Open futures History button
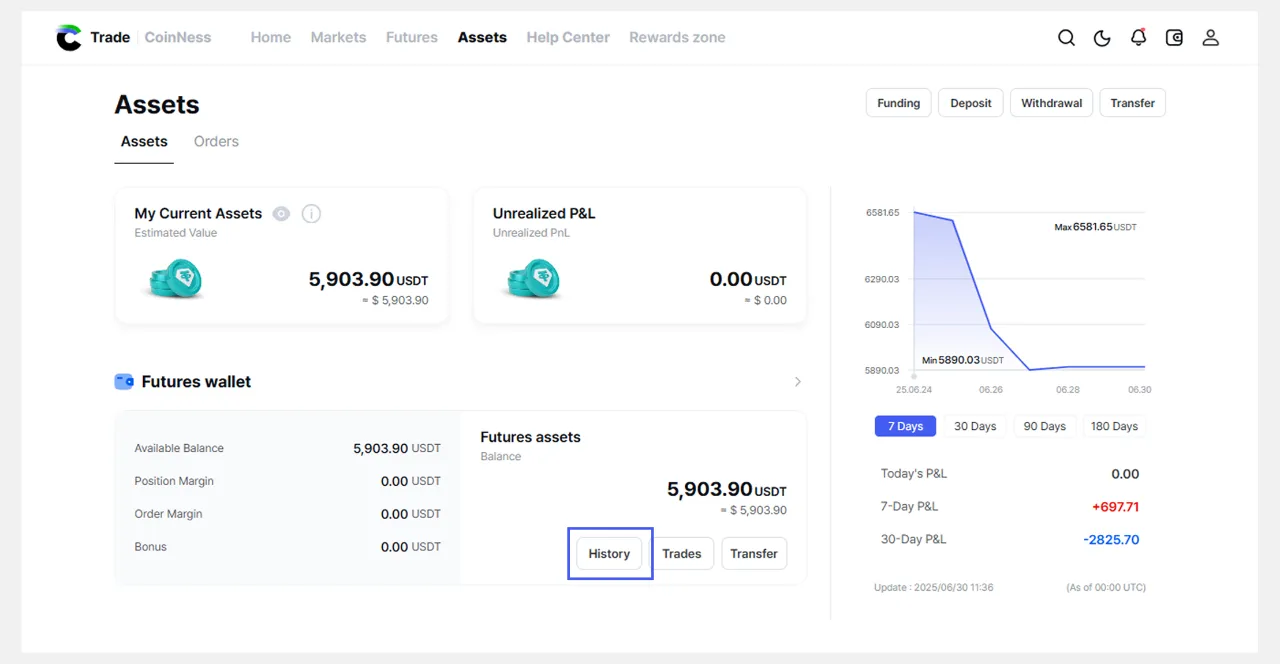1280x664 pixels. [609, 554]
